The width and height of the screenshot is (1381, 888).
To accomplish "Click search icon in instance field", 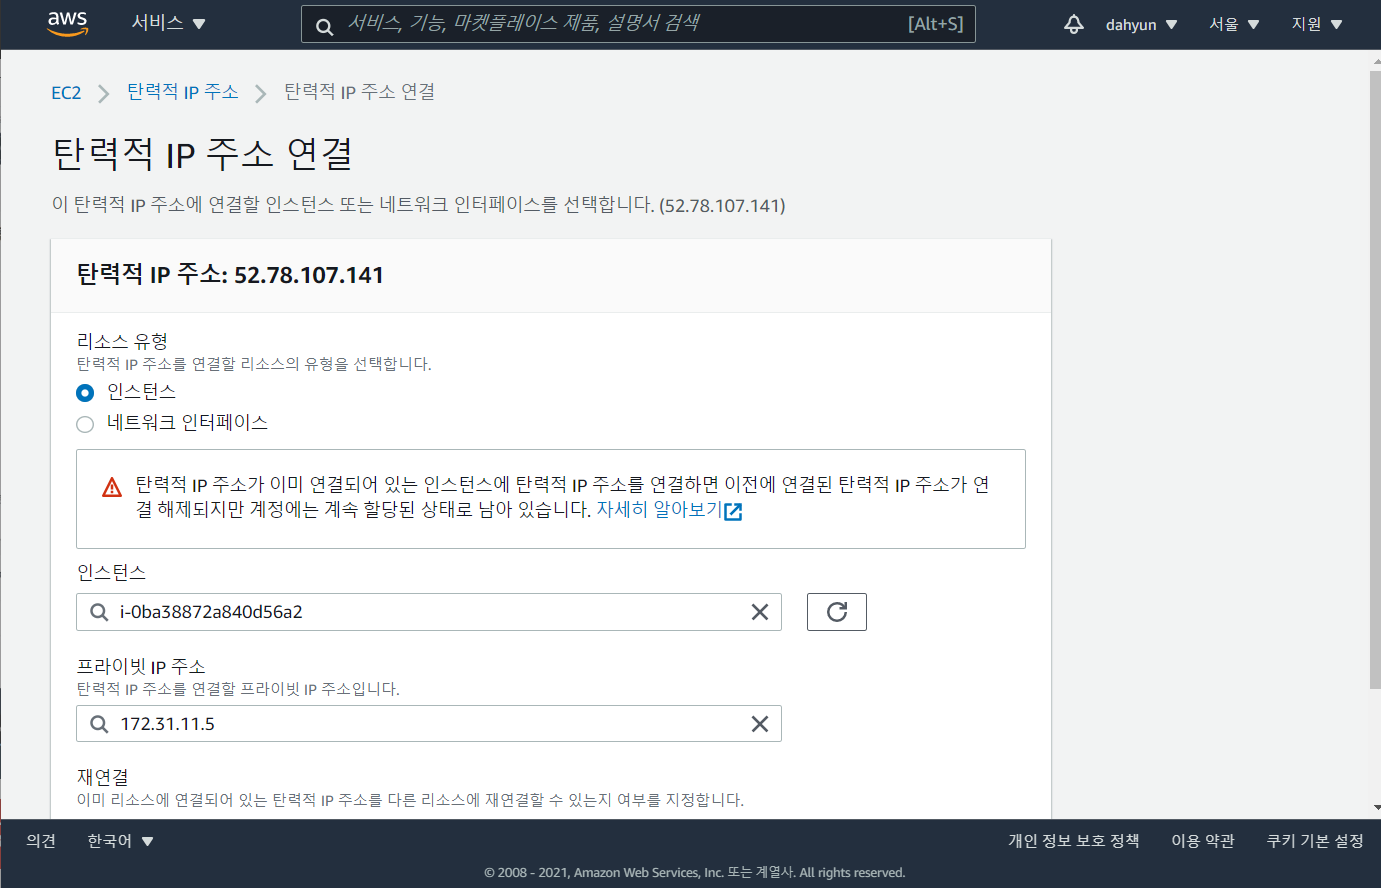I will pyautogui.click(x=99, y=612).
